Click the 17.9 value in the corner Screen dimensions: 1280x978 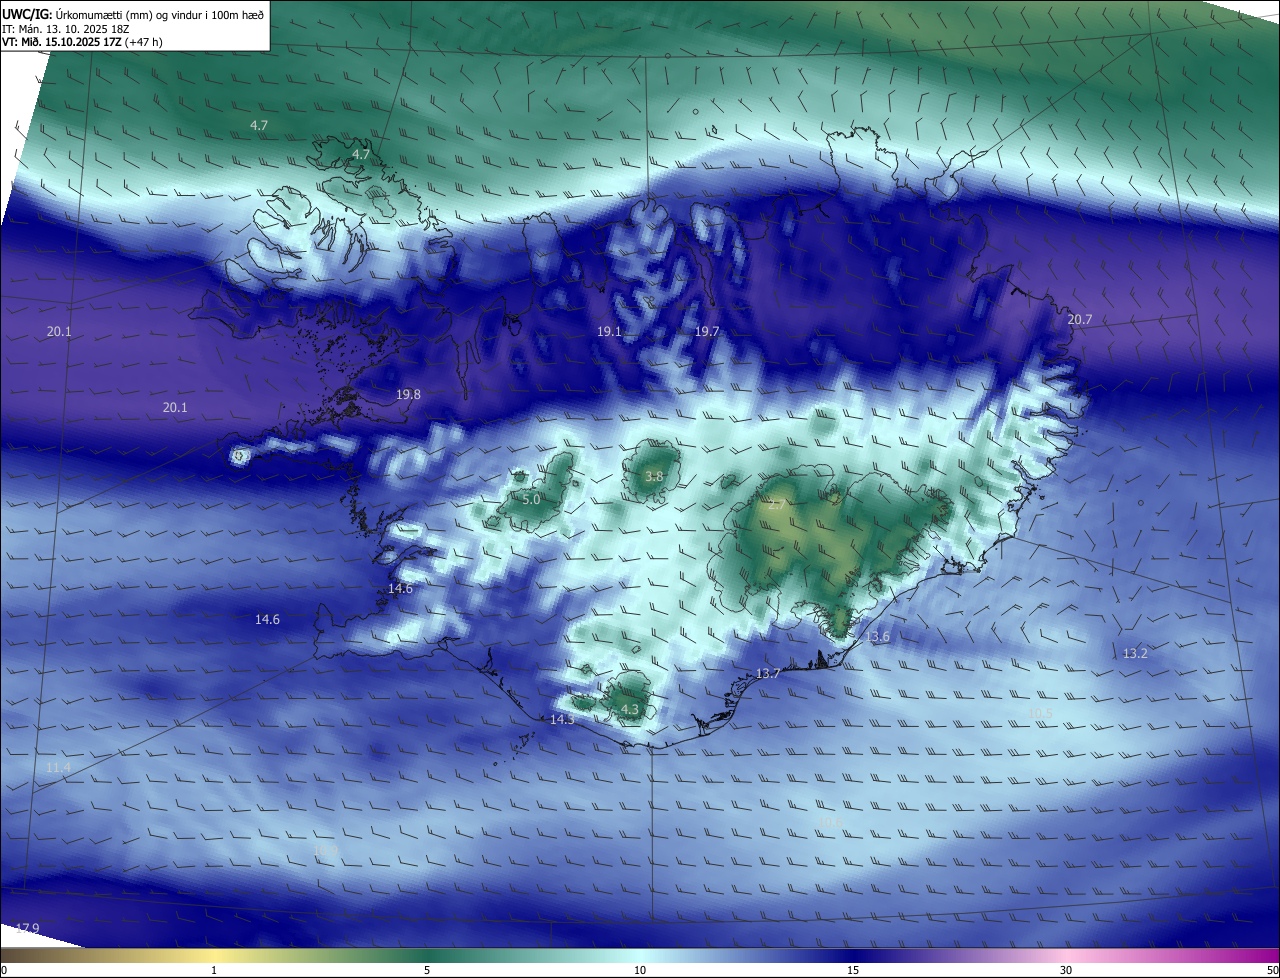[x=27, y=929]
